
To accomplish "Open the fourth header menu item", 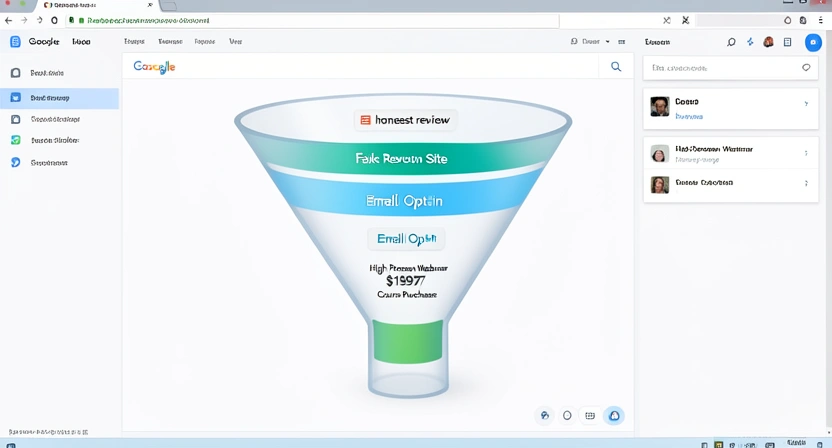I will [x=236, y=41].
